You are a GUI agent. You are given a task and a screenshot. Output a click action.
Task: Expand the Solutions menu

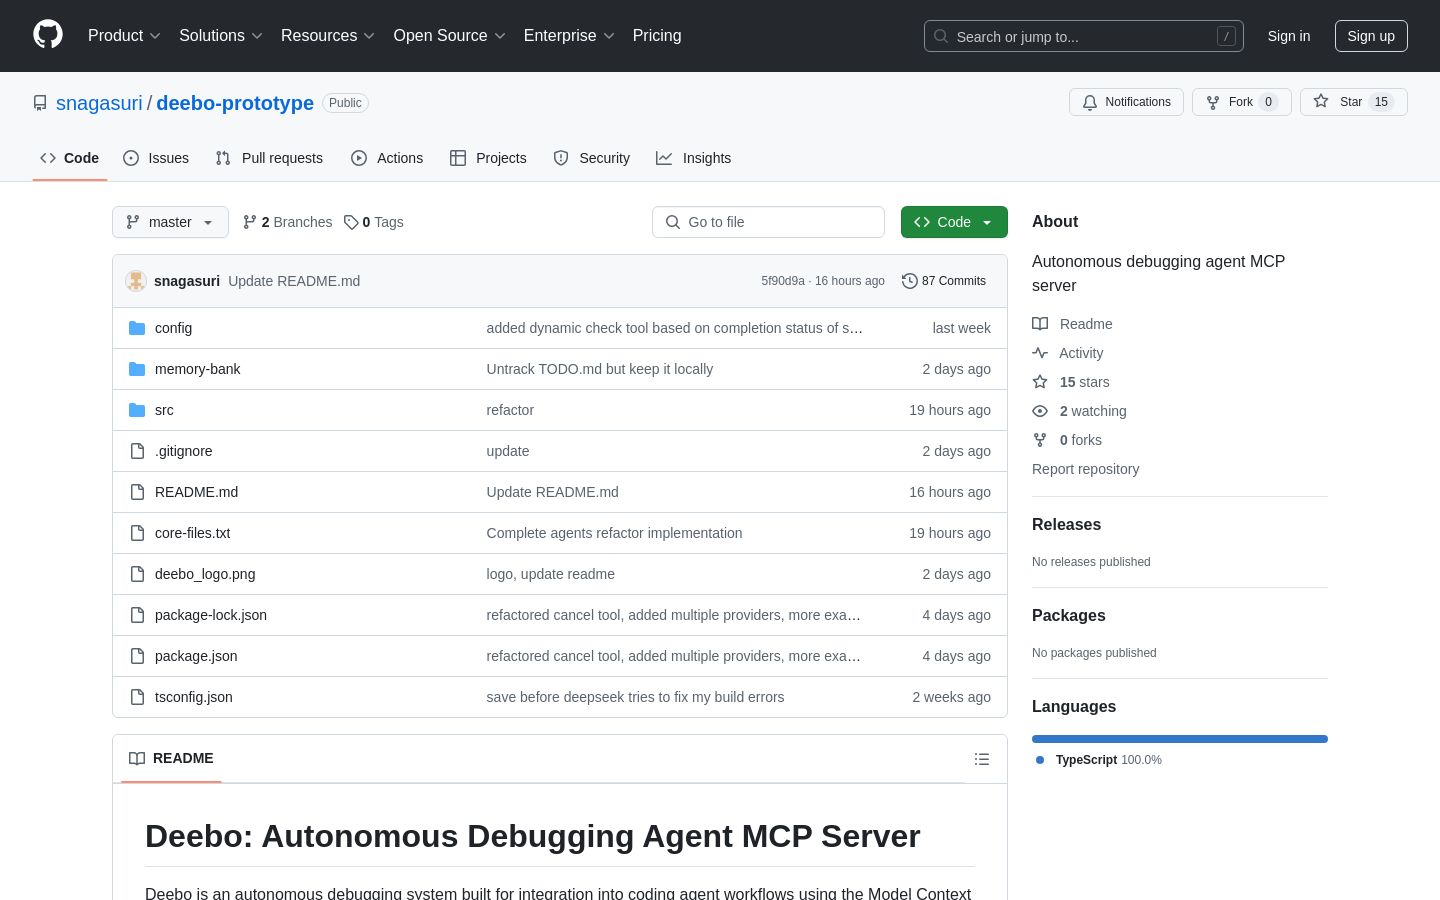pyautogui.click(x=221, y=36)
